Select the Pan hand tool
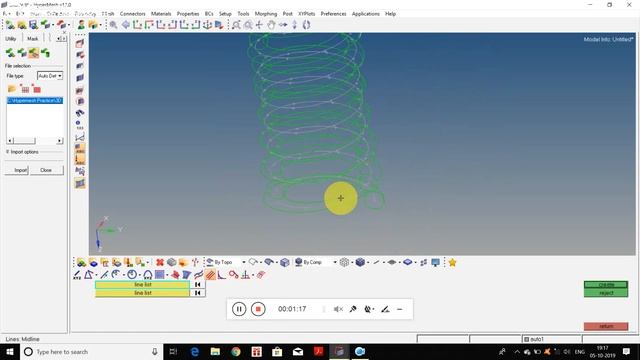Screen dimensions: 640x360 pos(271,25)
